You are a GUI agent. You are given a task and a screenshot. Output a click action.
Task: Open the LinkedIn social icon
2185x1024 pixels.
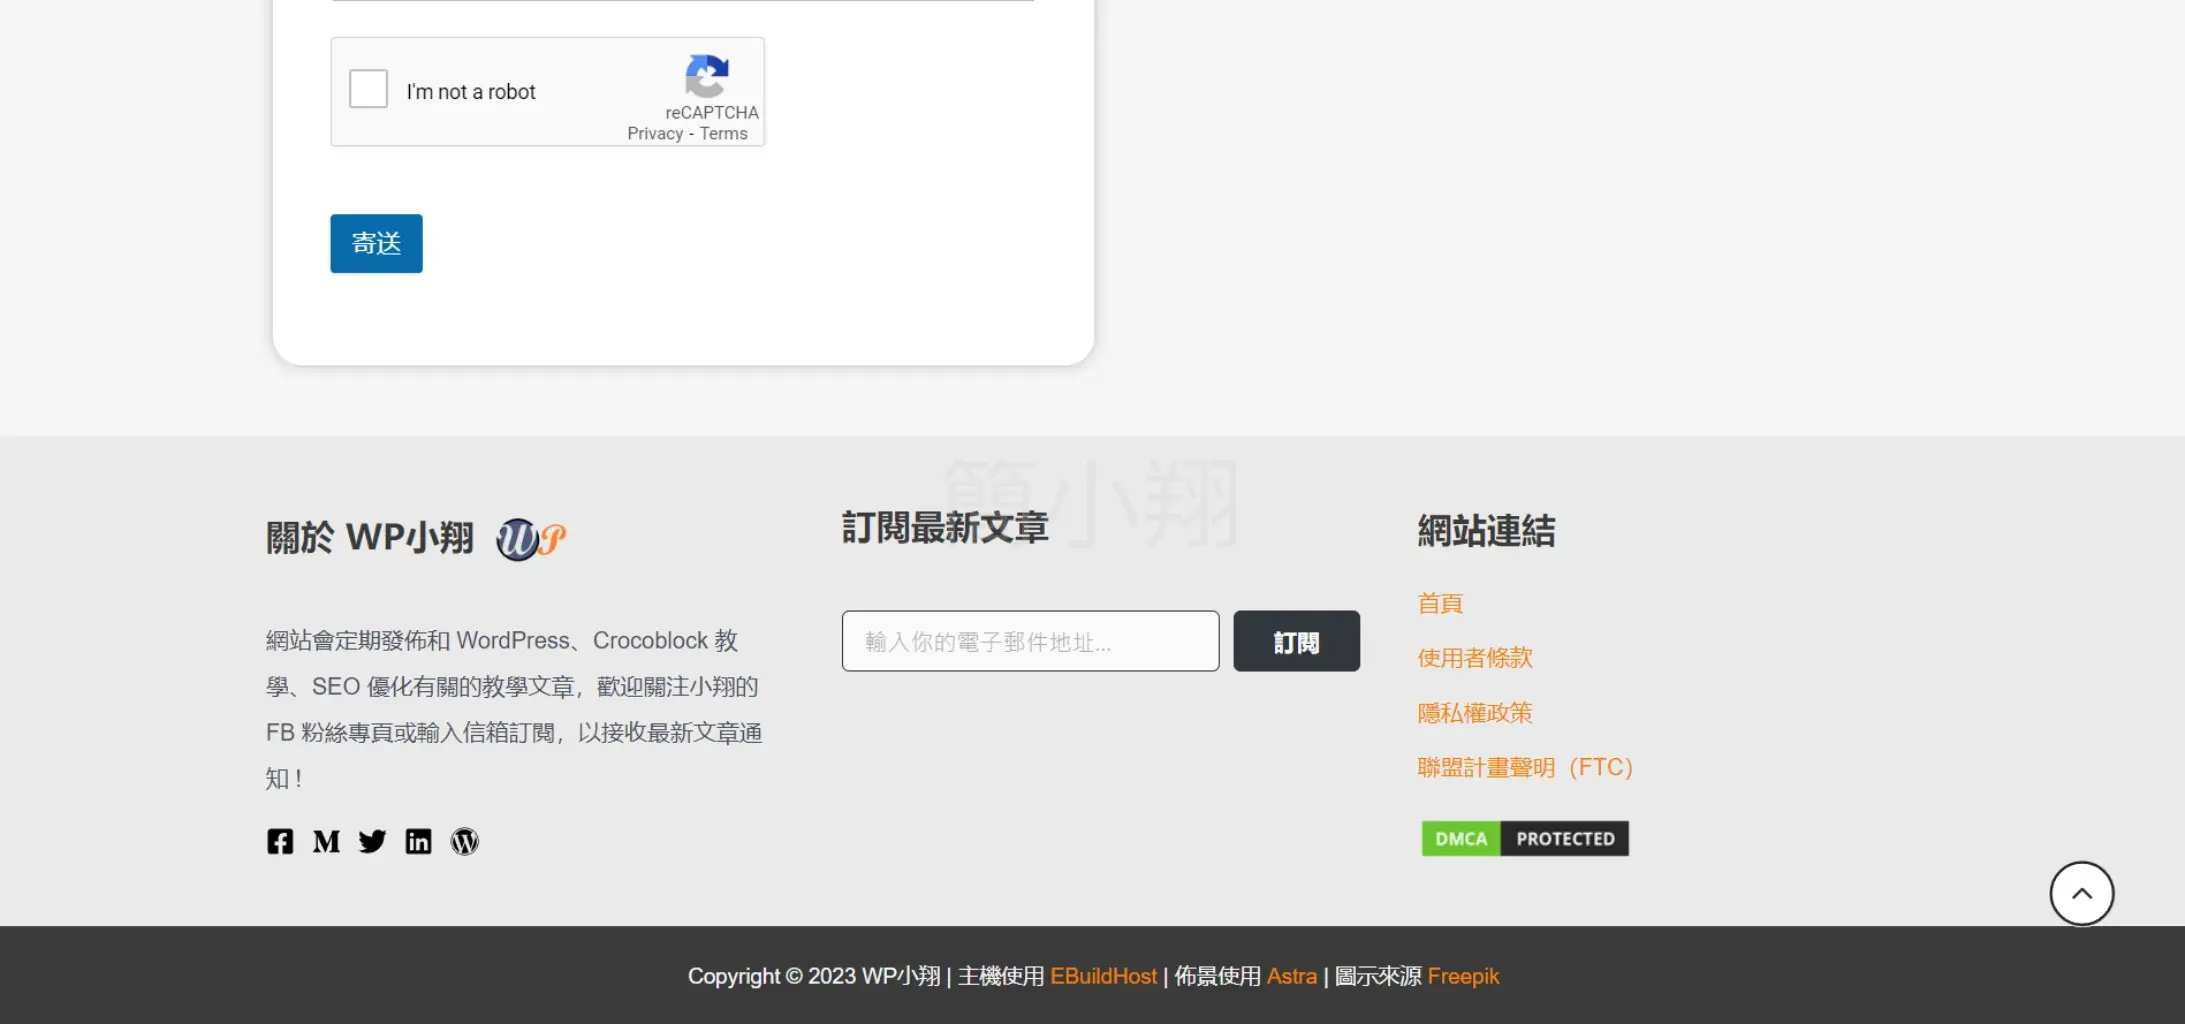[418, 841]
